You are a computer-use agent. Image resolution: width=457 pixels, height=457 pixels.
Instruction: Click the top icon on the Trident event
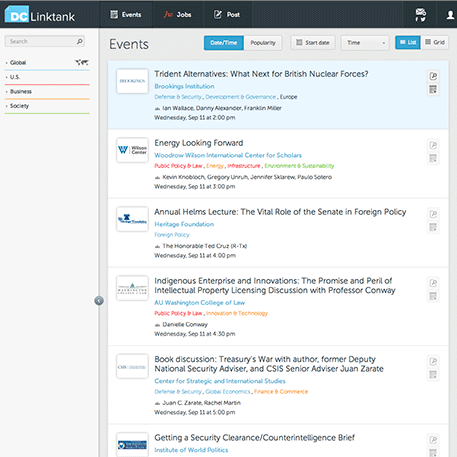[x=433, y=76]
